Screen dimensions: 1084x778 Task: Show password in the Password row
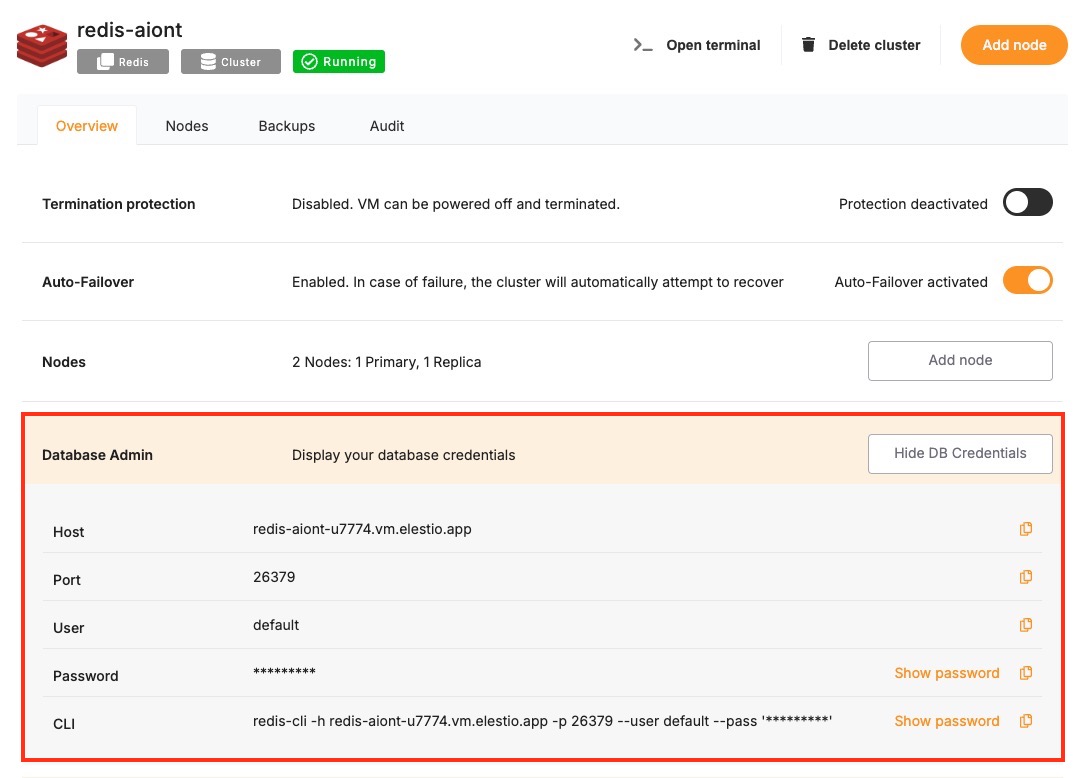click(x=946, y=673)
